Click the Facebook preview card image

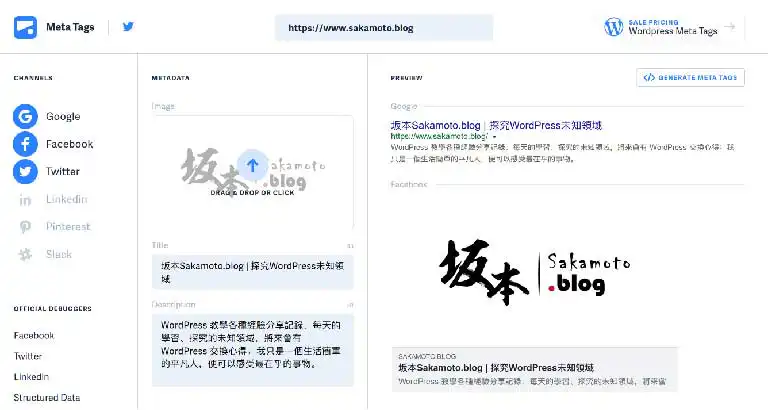click(534, 271)
